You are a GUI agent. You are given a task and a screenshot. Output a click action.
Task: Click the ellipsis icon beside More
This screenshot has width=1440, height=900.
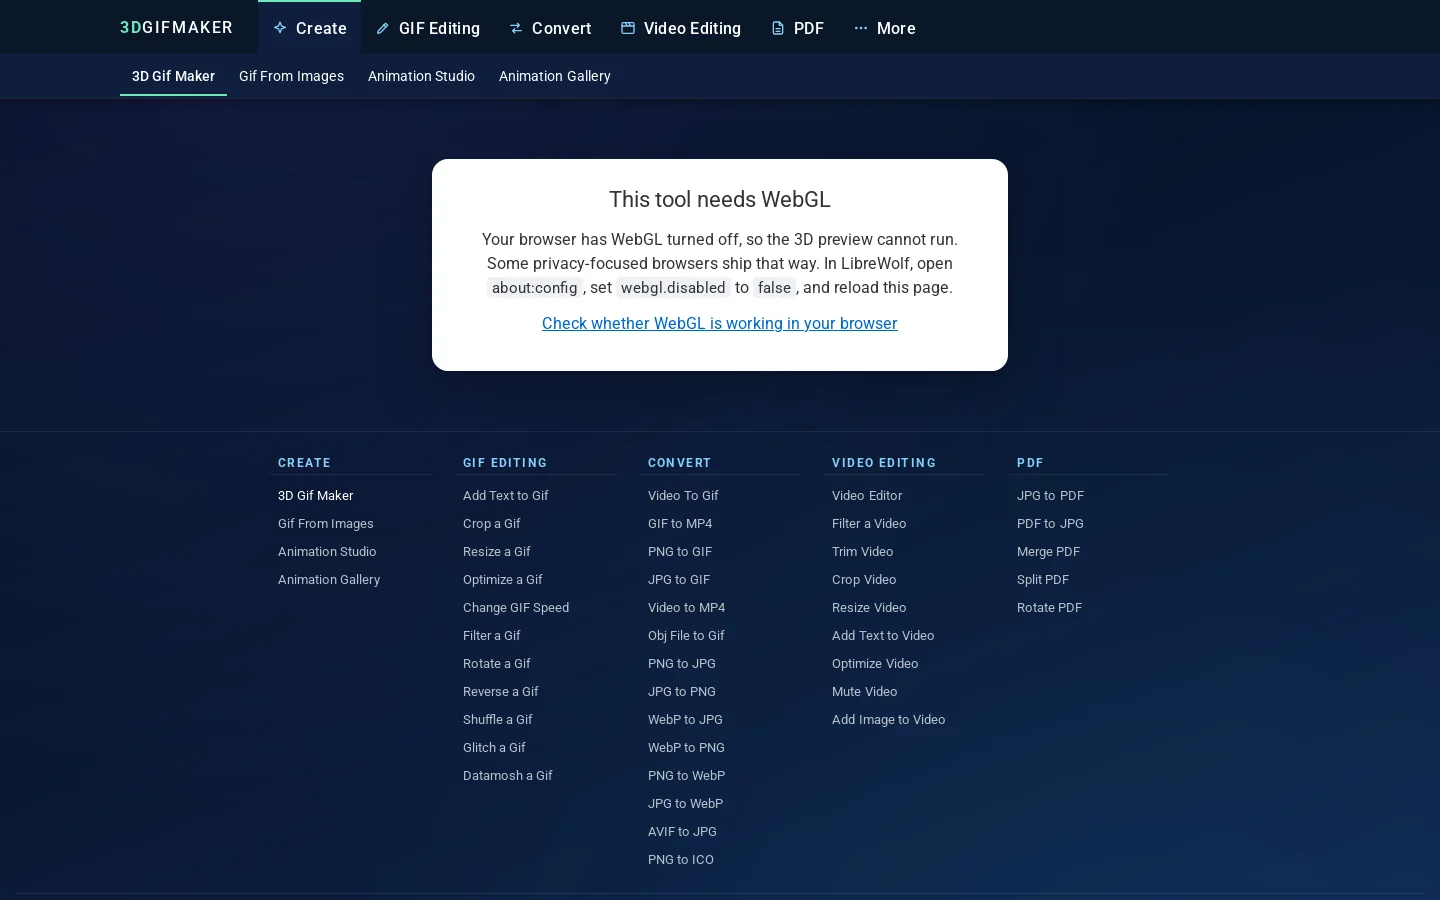[861, 28]
